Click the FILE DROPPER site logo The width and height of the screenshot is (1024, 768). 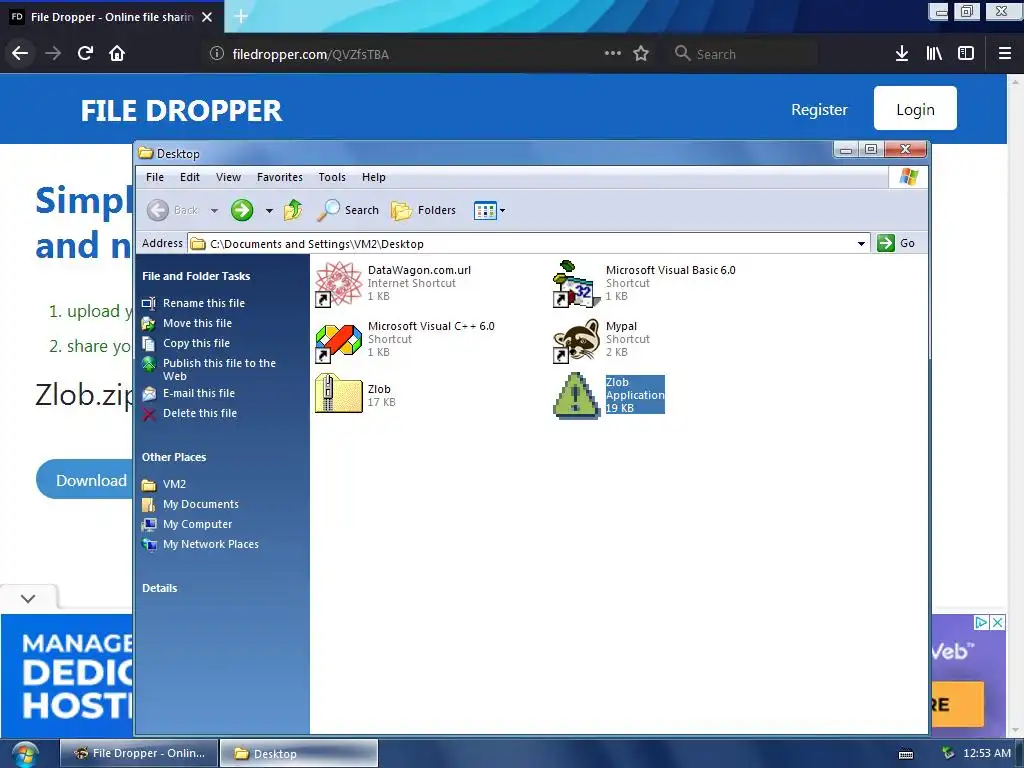182,110
